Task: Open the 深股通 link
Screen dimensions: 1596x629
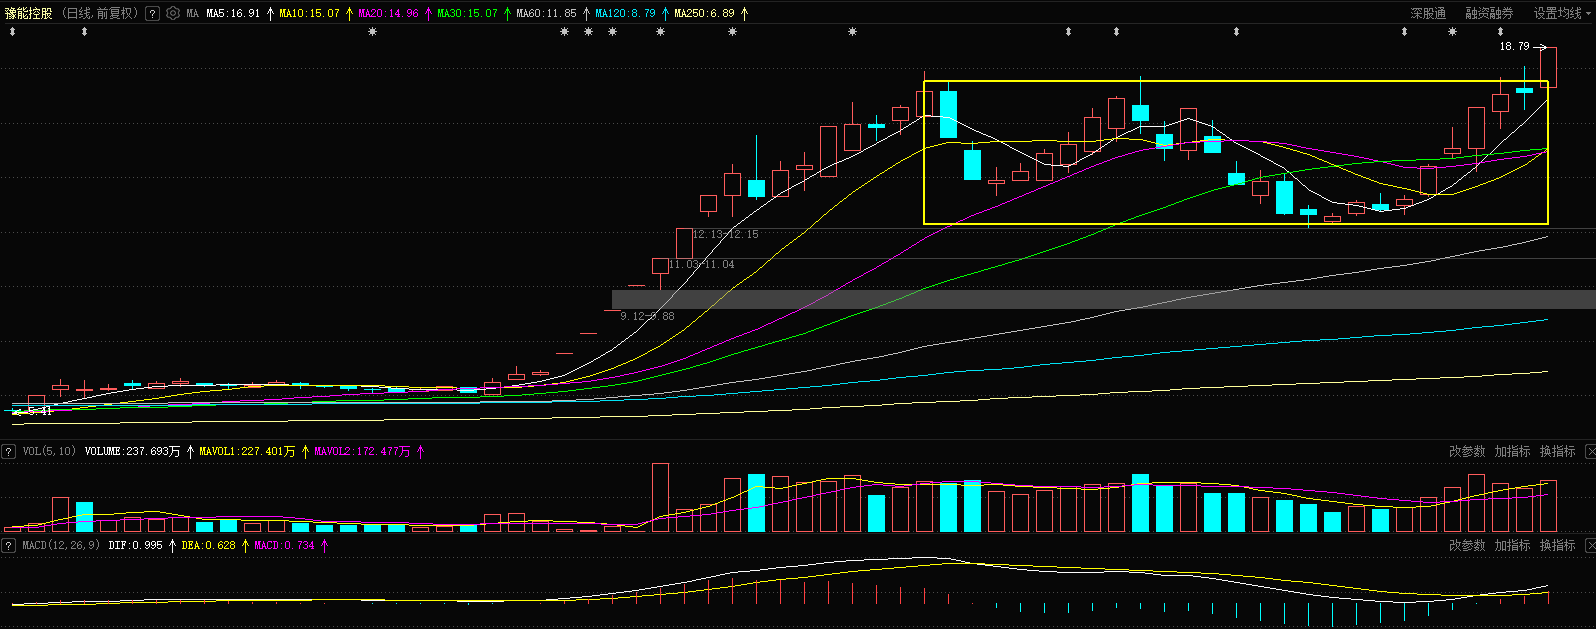Action: point(1428,13)
